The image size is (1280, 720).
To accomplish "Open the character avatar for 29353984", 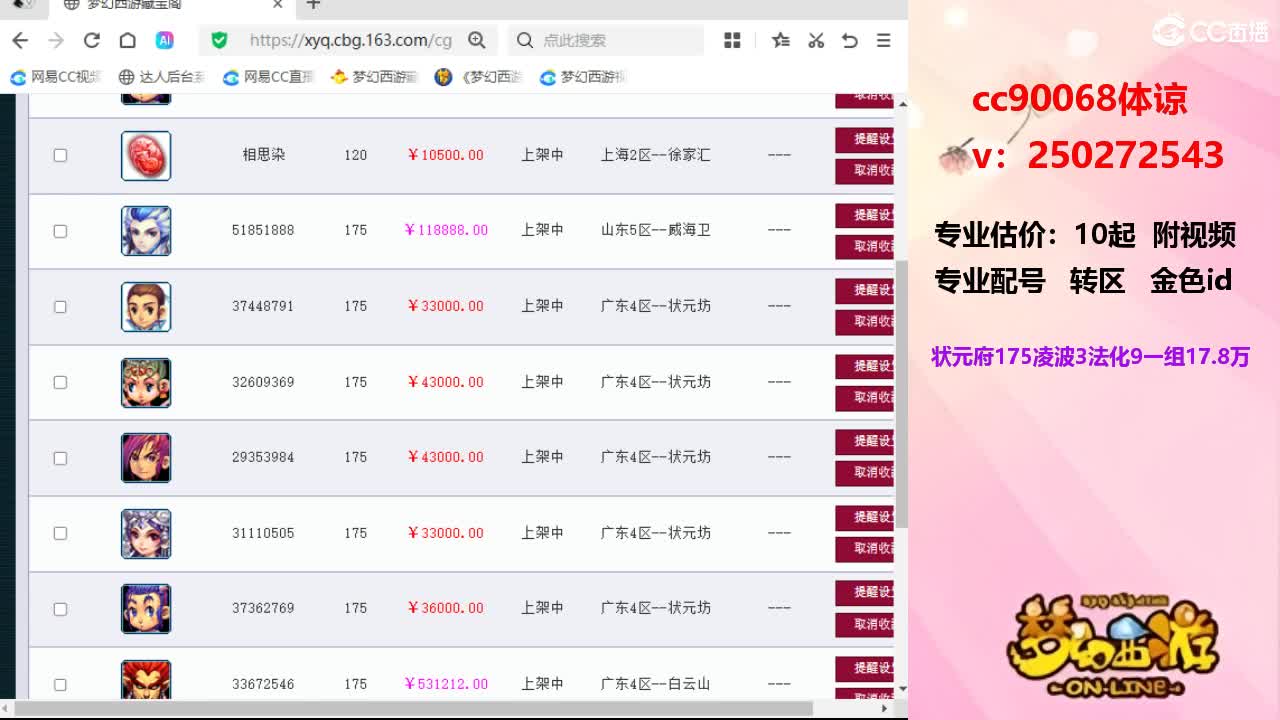I will (x=146, y=458).
